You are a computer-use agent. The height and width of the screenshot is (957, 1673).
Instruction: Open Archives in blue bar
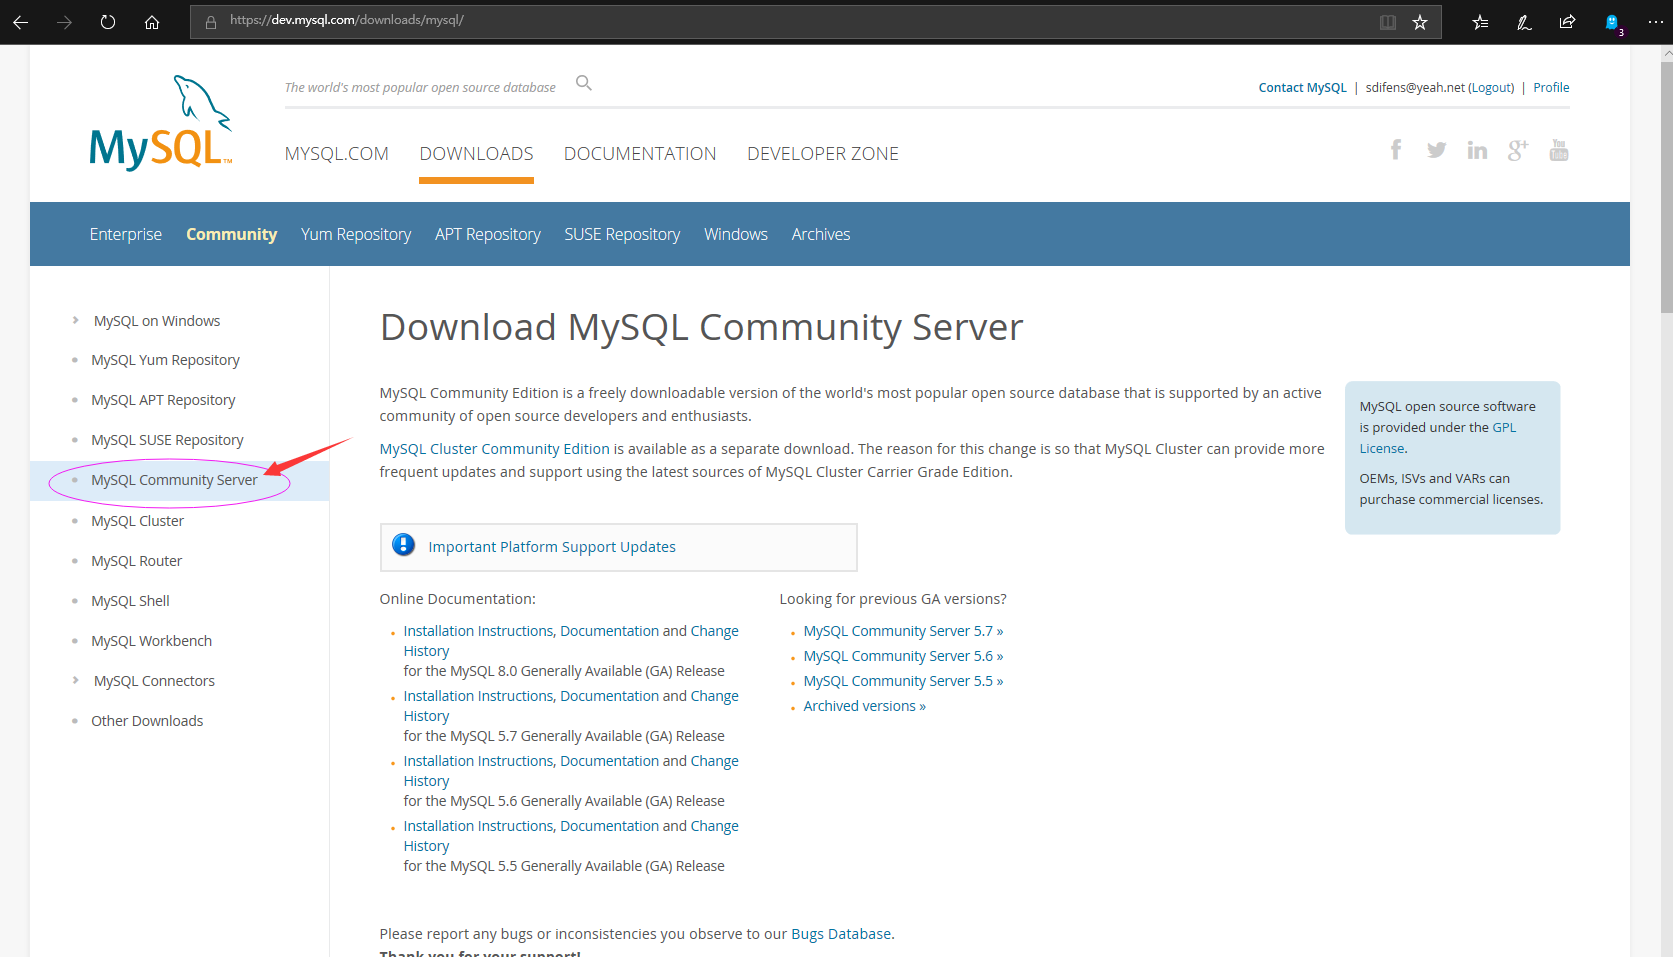(821, 234)
